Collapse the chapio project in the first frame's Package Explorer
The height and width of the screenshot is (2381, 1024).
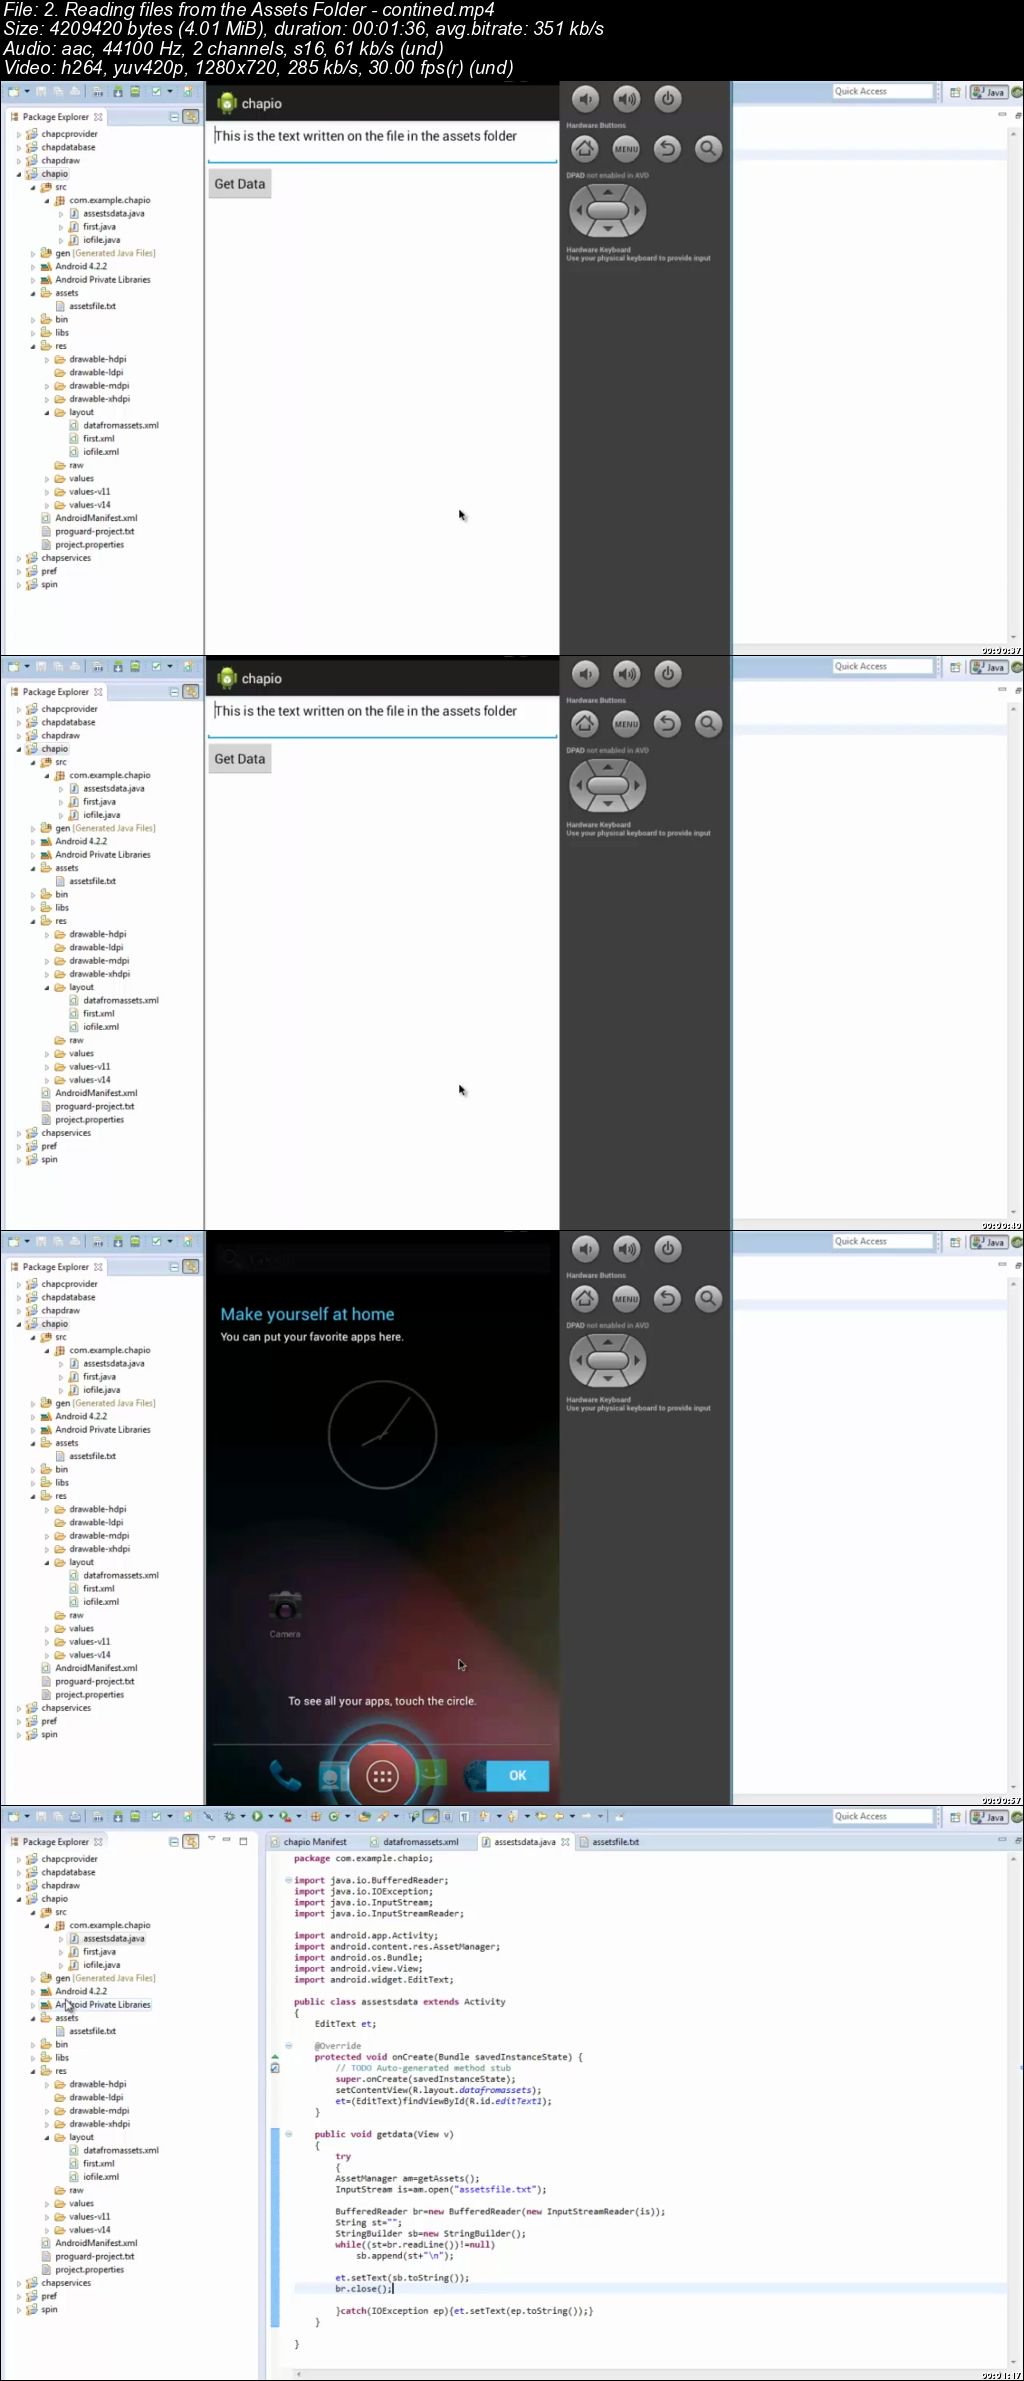coord(18,174)
